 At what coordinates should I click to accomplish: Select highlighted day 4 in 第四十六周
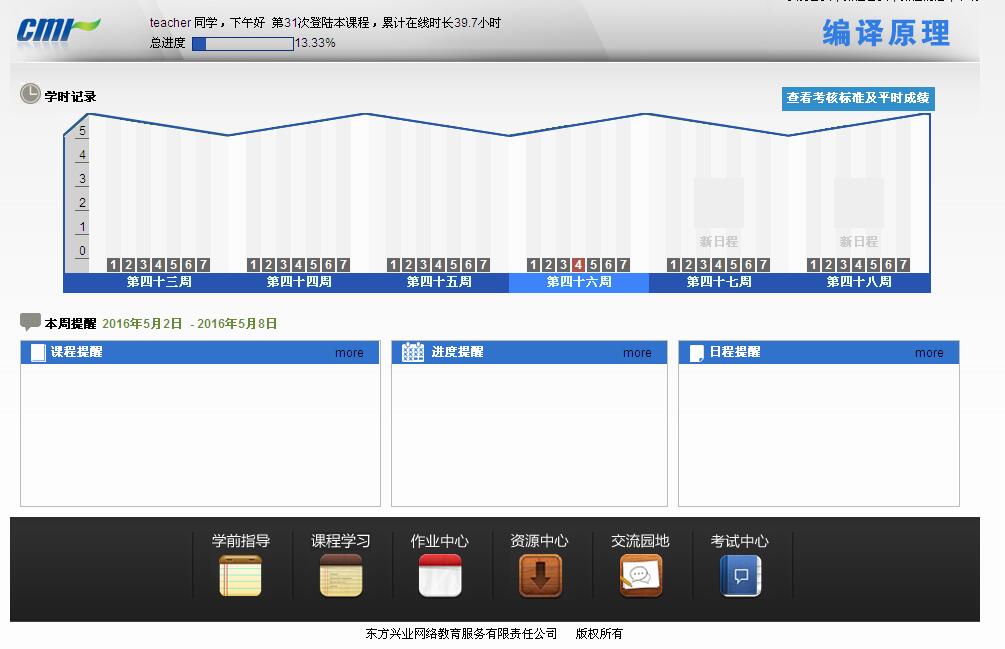578,265
